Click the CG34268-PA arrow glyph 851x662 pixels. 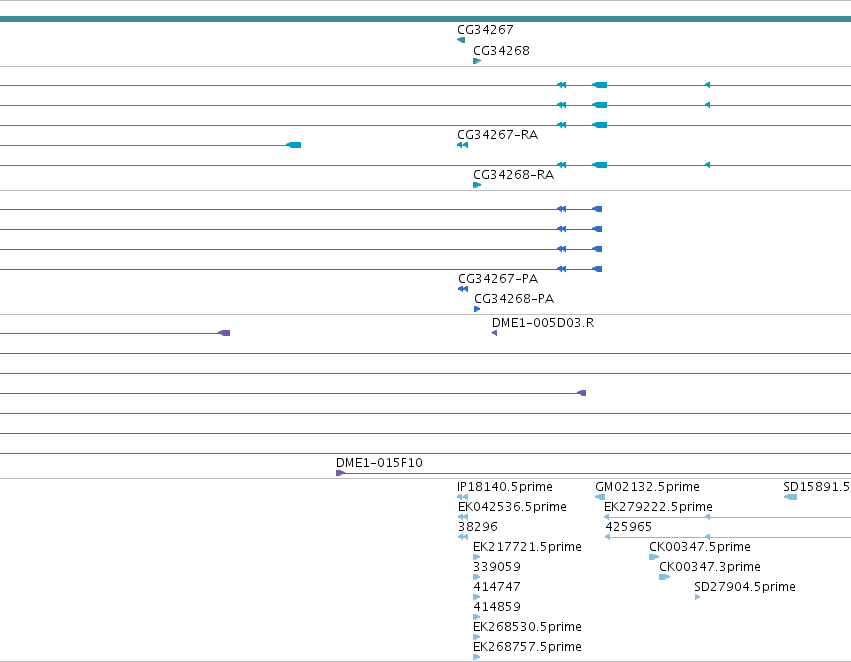[477, 309]
